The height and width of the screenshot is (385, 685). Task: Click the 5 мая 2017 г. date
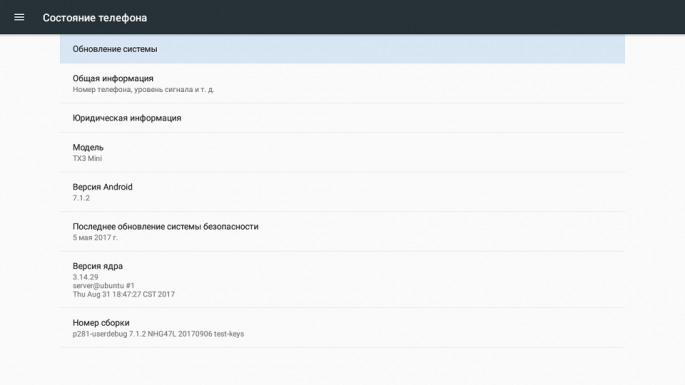[x=95, y=238]
